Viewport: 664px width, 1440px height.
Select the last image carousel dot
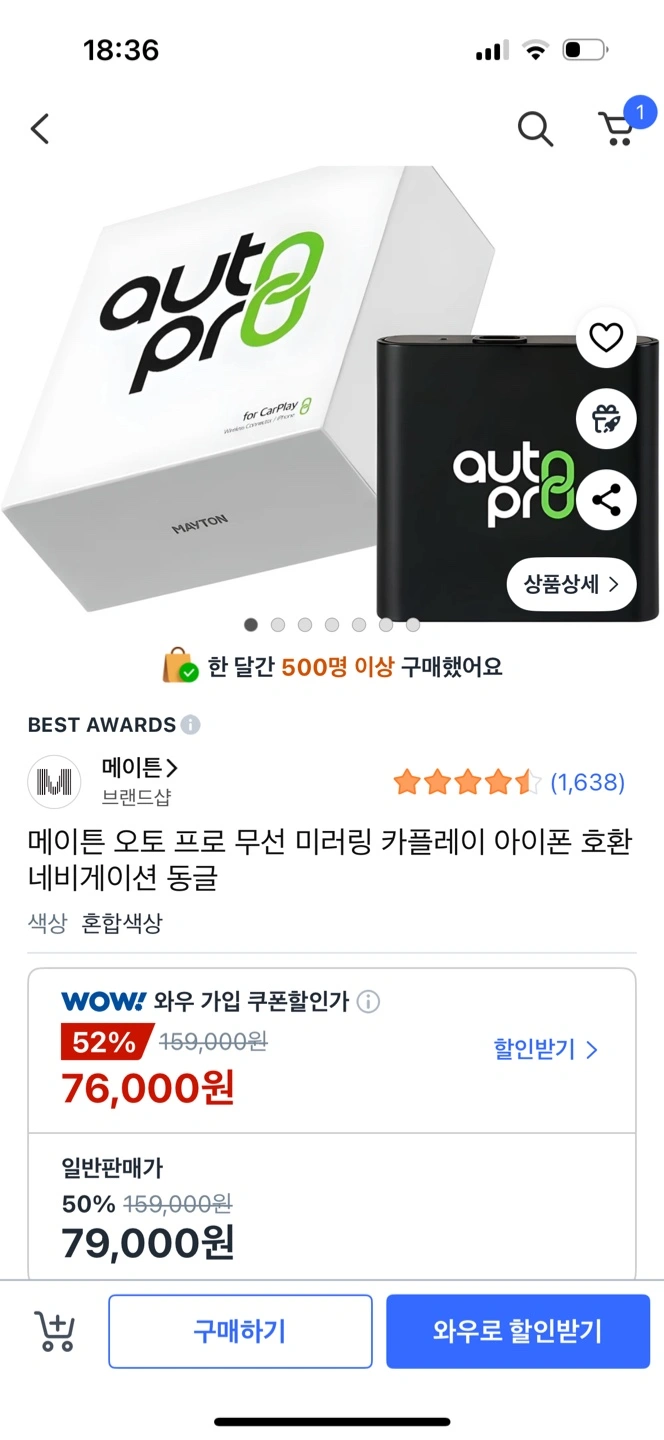pos(413,625)
